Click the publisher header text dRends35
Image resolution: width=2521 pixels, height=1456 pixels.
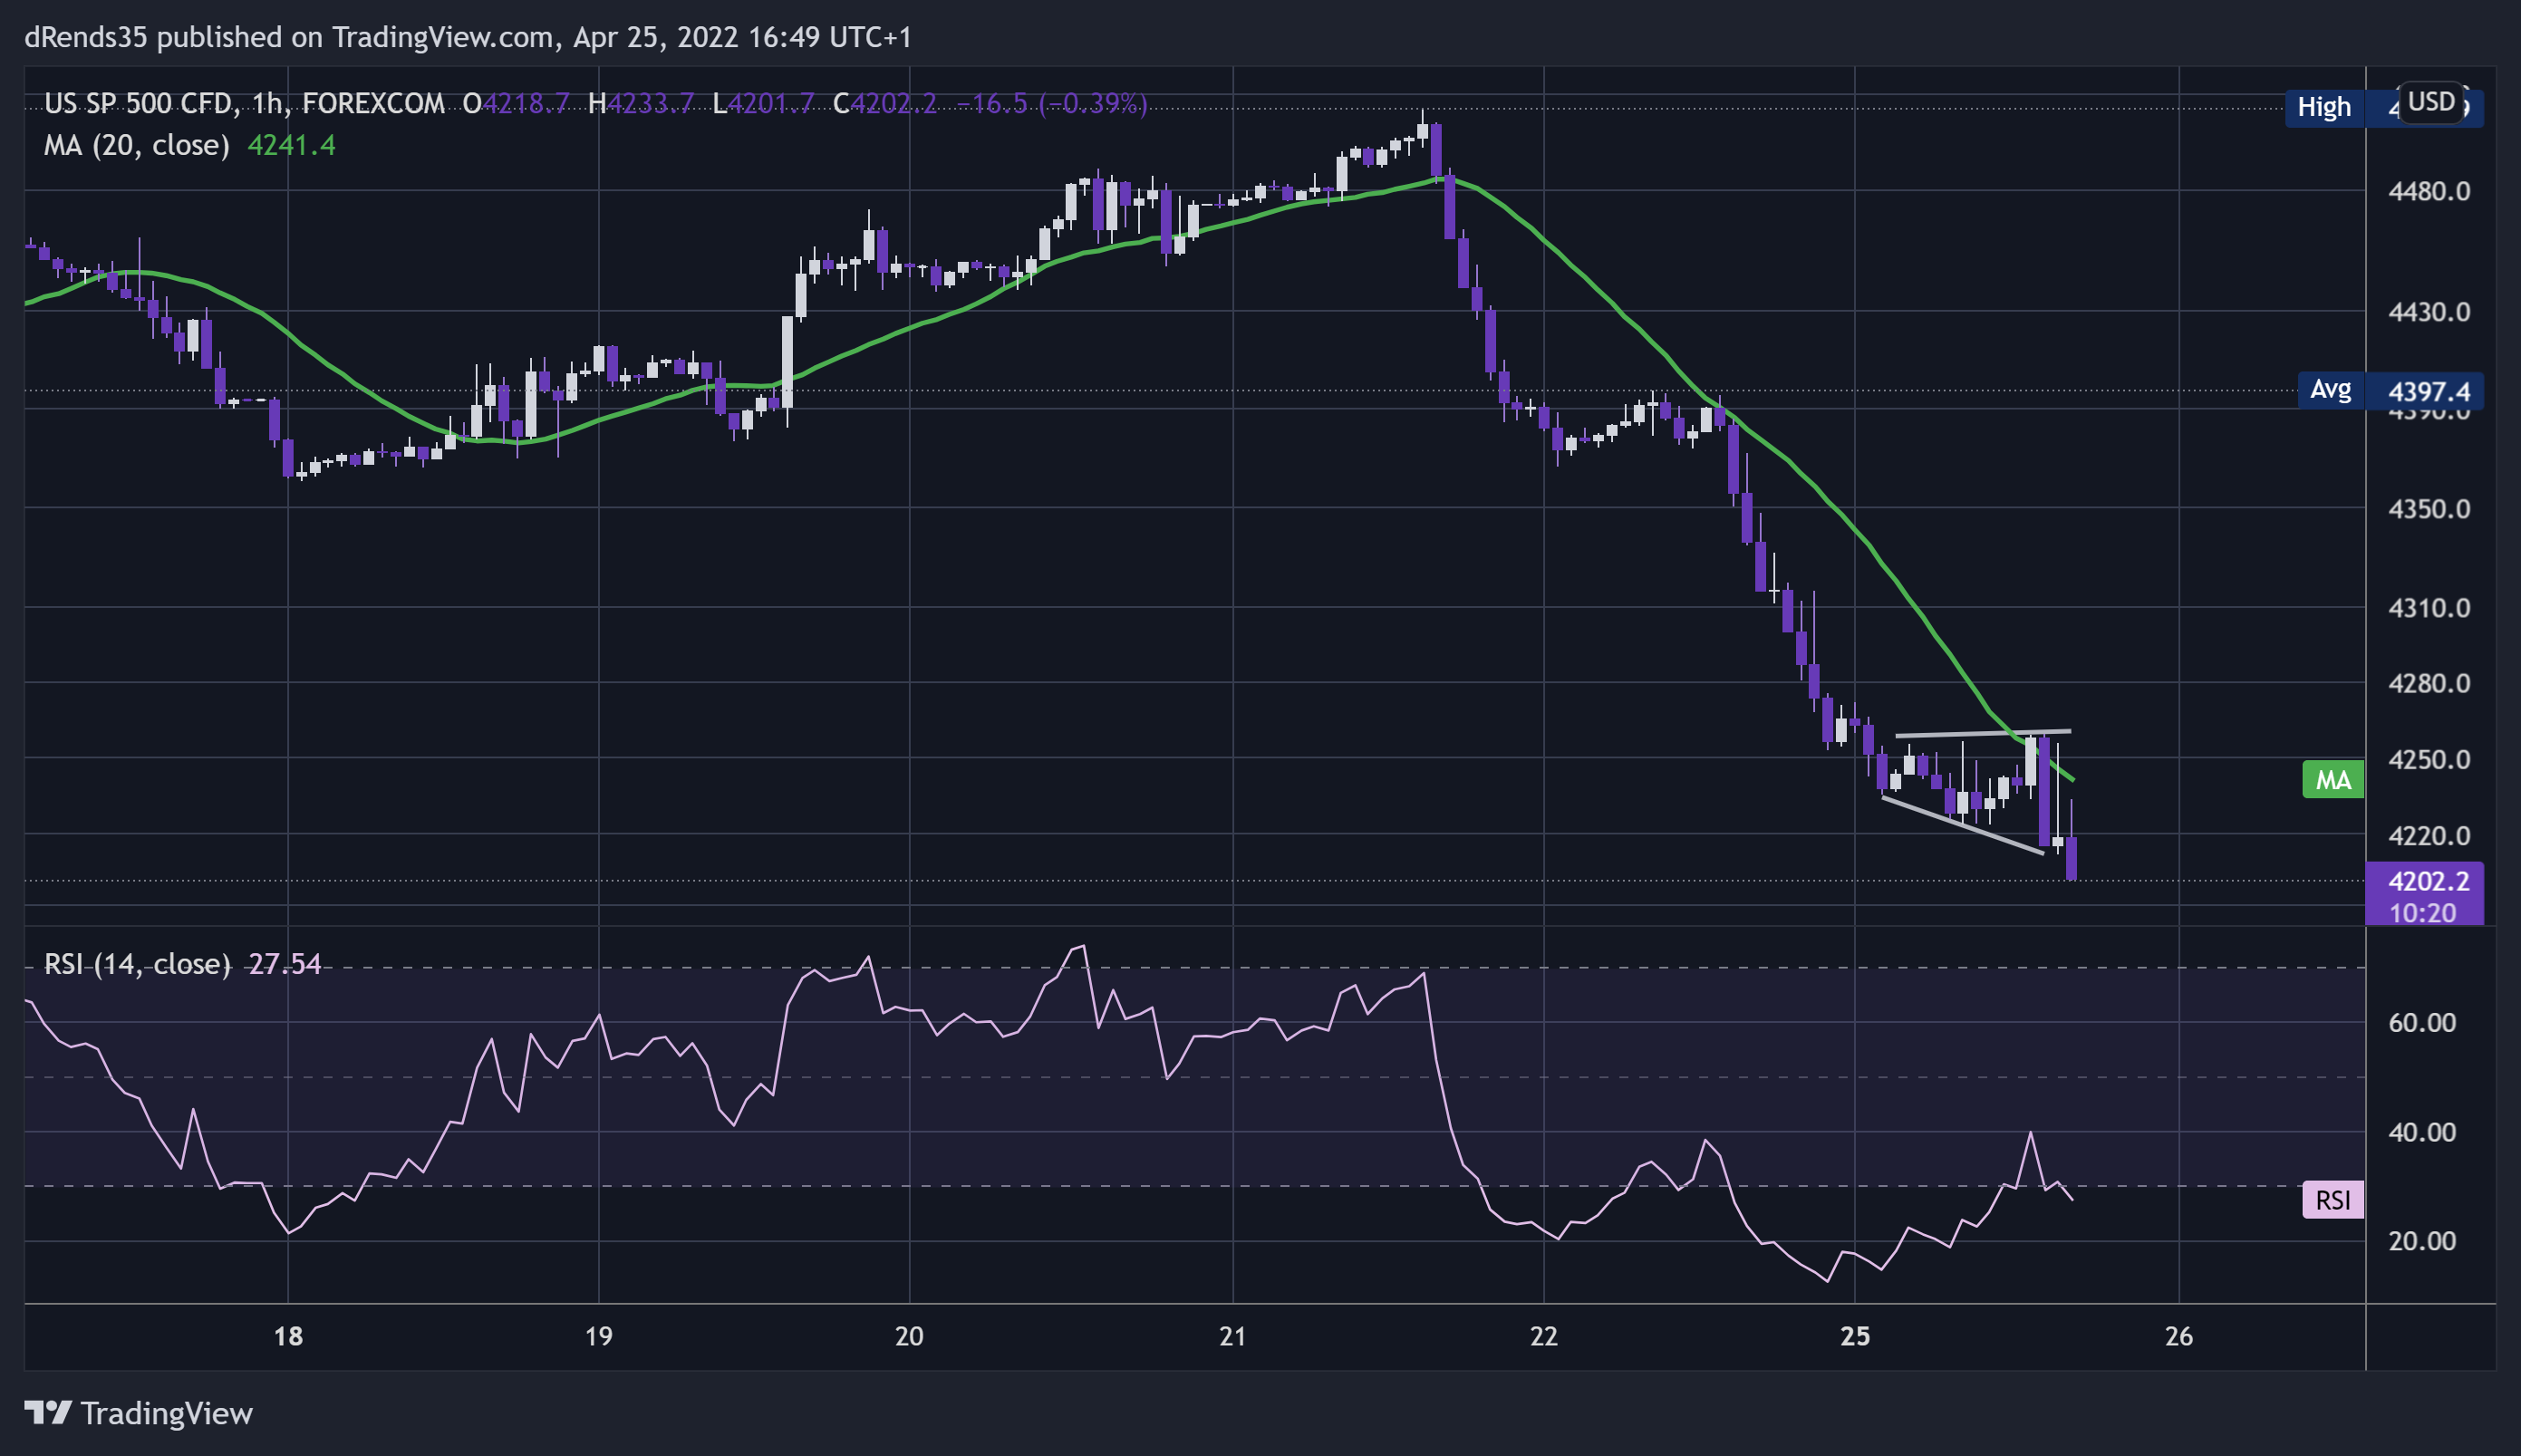[x=85, y=37]
